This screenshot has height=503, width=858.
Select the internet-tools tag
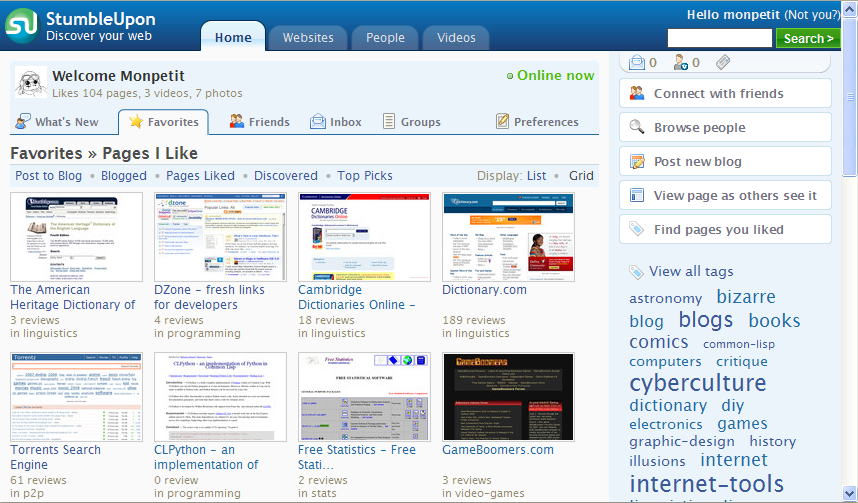[706, 484]
